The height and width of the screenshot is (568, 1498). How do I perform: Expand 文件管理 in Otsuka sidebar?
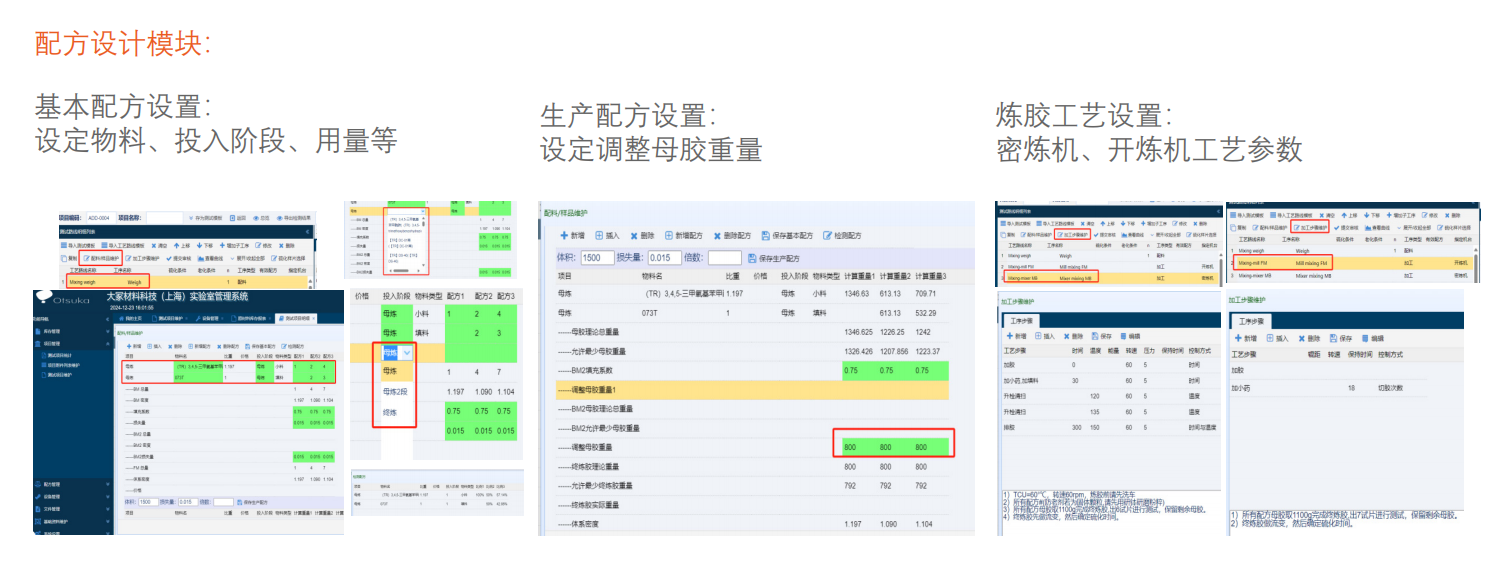pyautogui.click(x=72, y=509)
